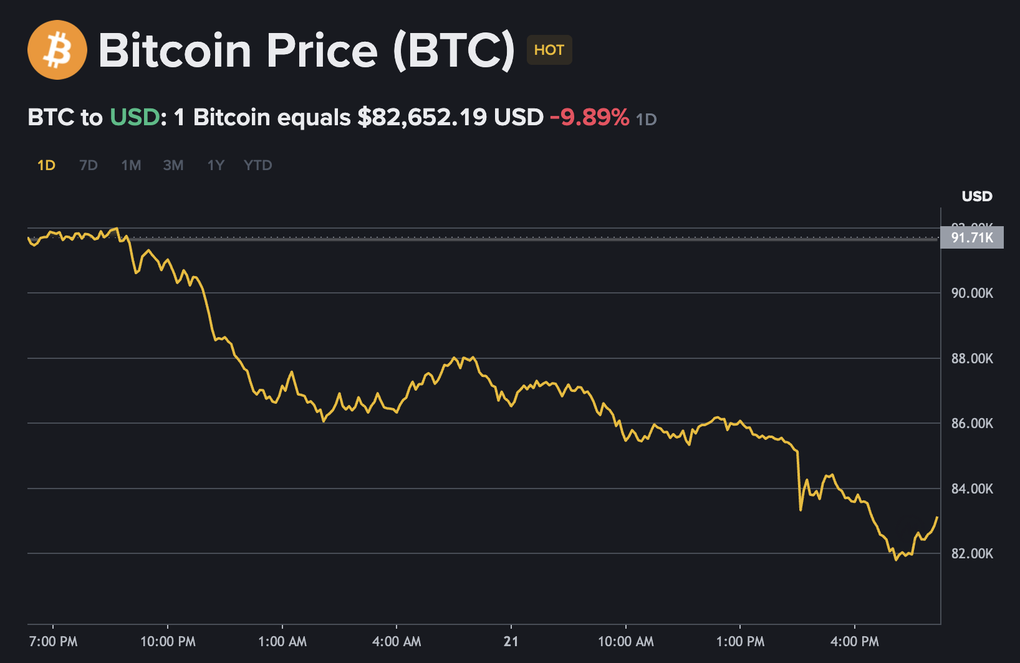Select the 91.71K current price marker
1020x663 pixels.
click(971, 238)
